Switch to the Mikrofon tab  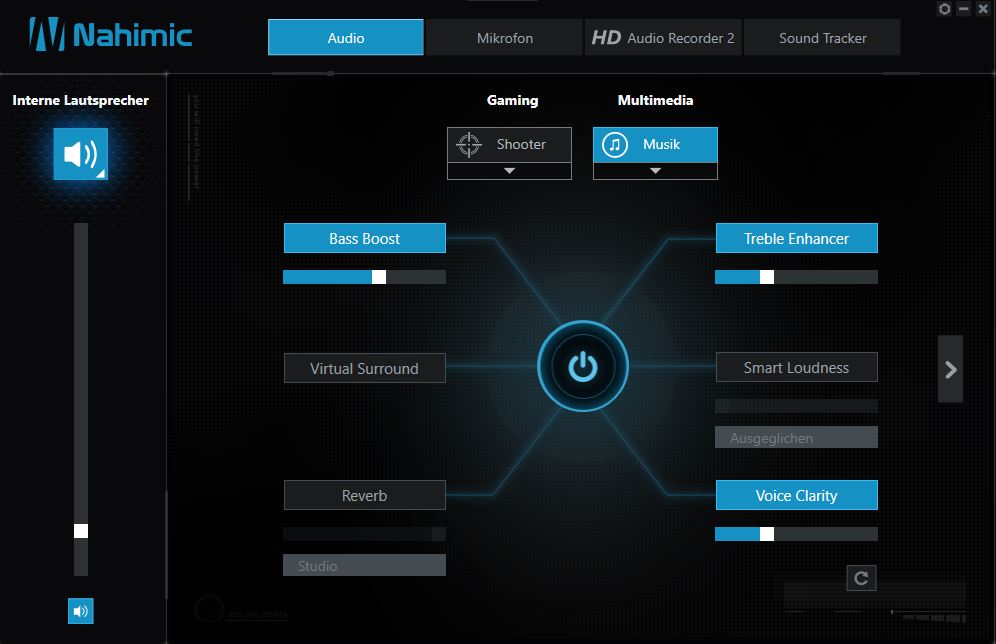click(504, 38)
